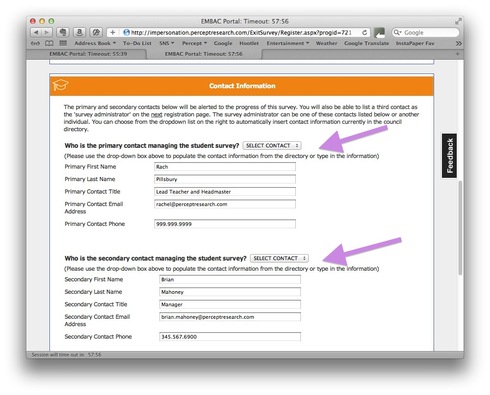Open Weather bookmark

326,43
